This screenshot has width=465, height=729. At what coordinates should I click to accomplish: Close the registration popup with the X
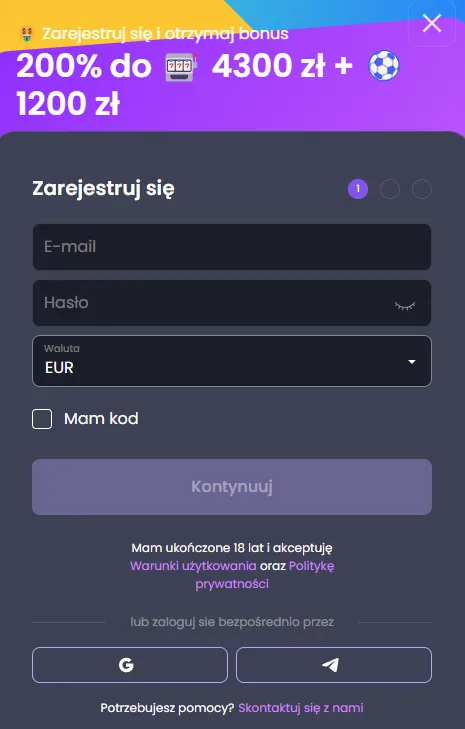[x=432, y=23]
